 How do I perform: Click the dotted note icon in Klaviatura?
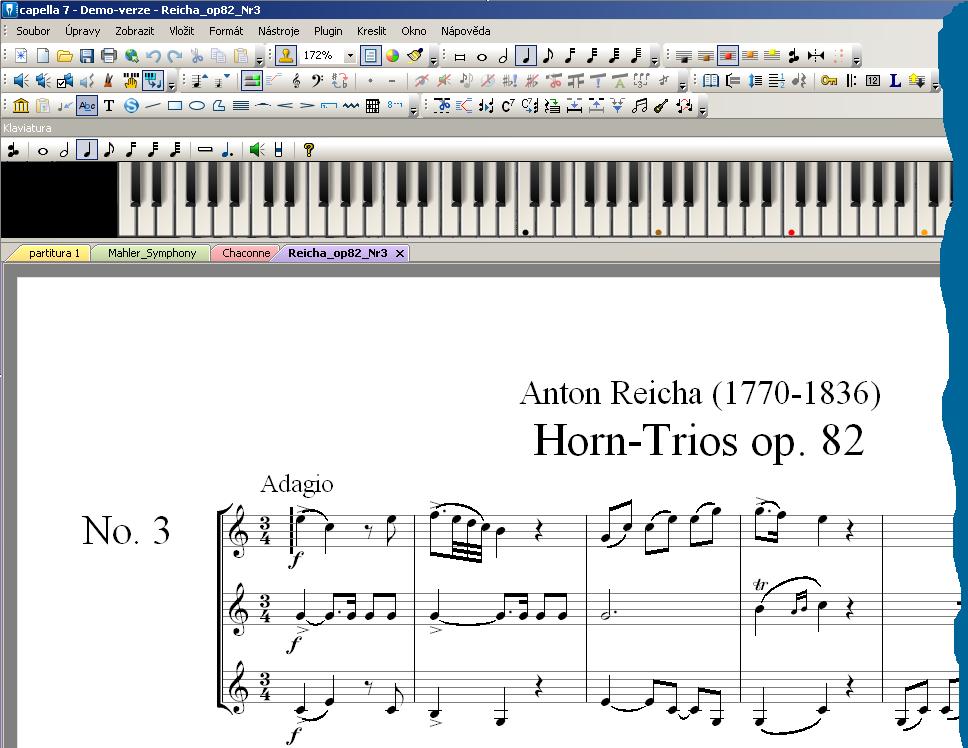pos(227,151)
